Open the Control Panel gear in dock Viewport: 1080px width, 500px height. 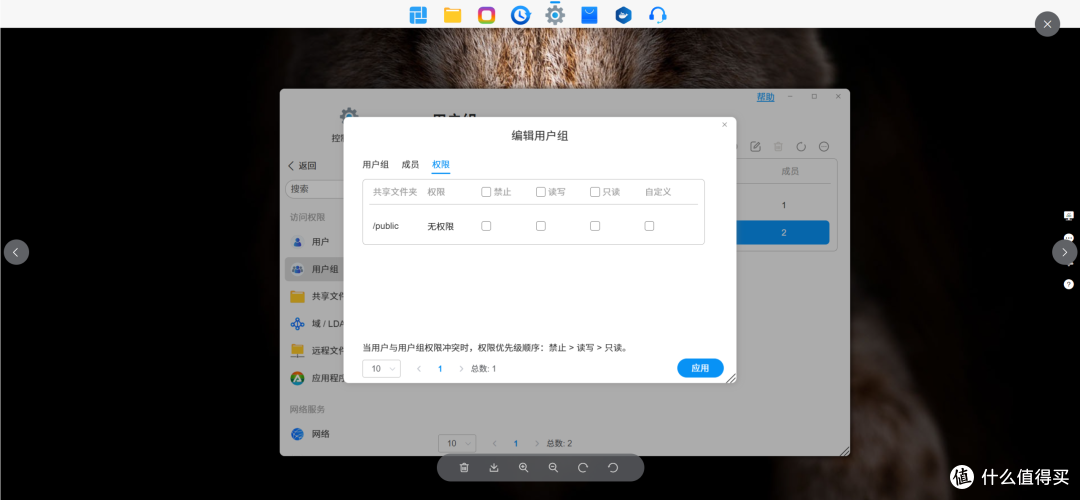coord(555,14)
